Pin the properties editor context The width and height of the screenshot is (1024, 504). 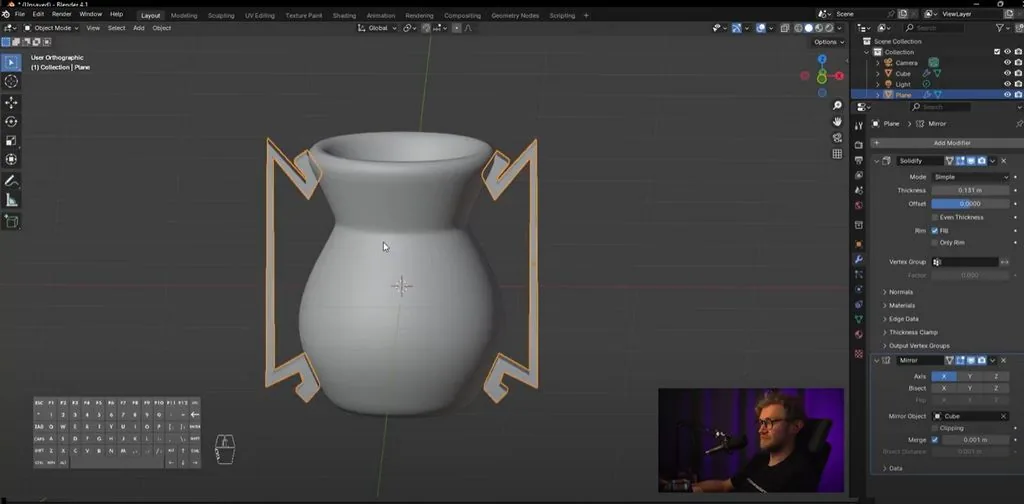coord(1019,123)
